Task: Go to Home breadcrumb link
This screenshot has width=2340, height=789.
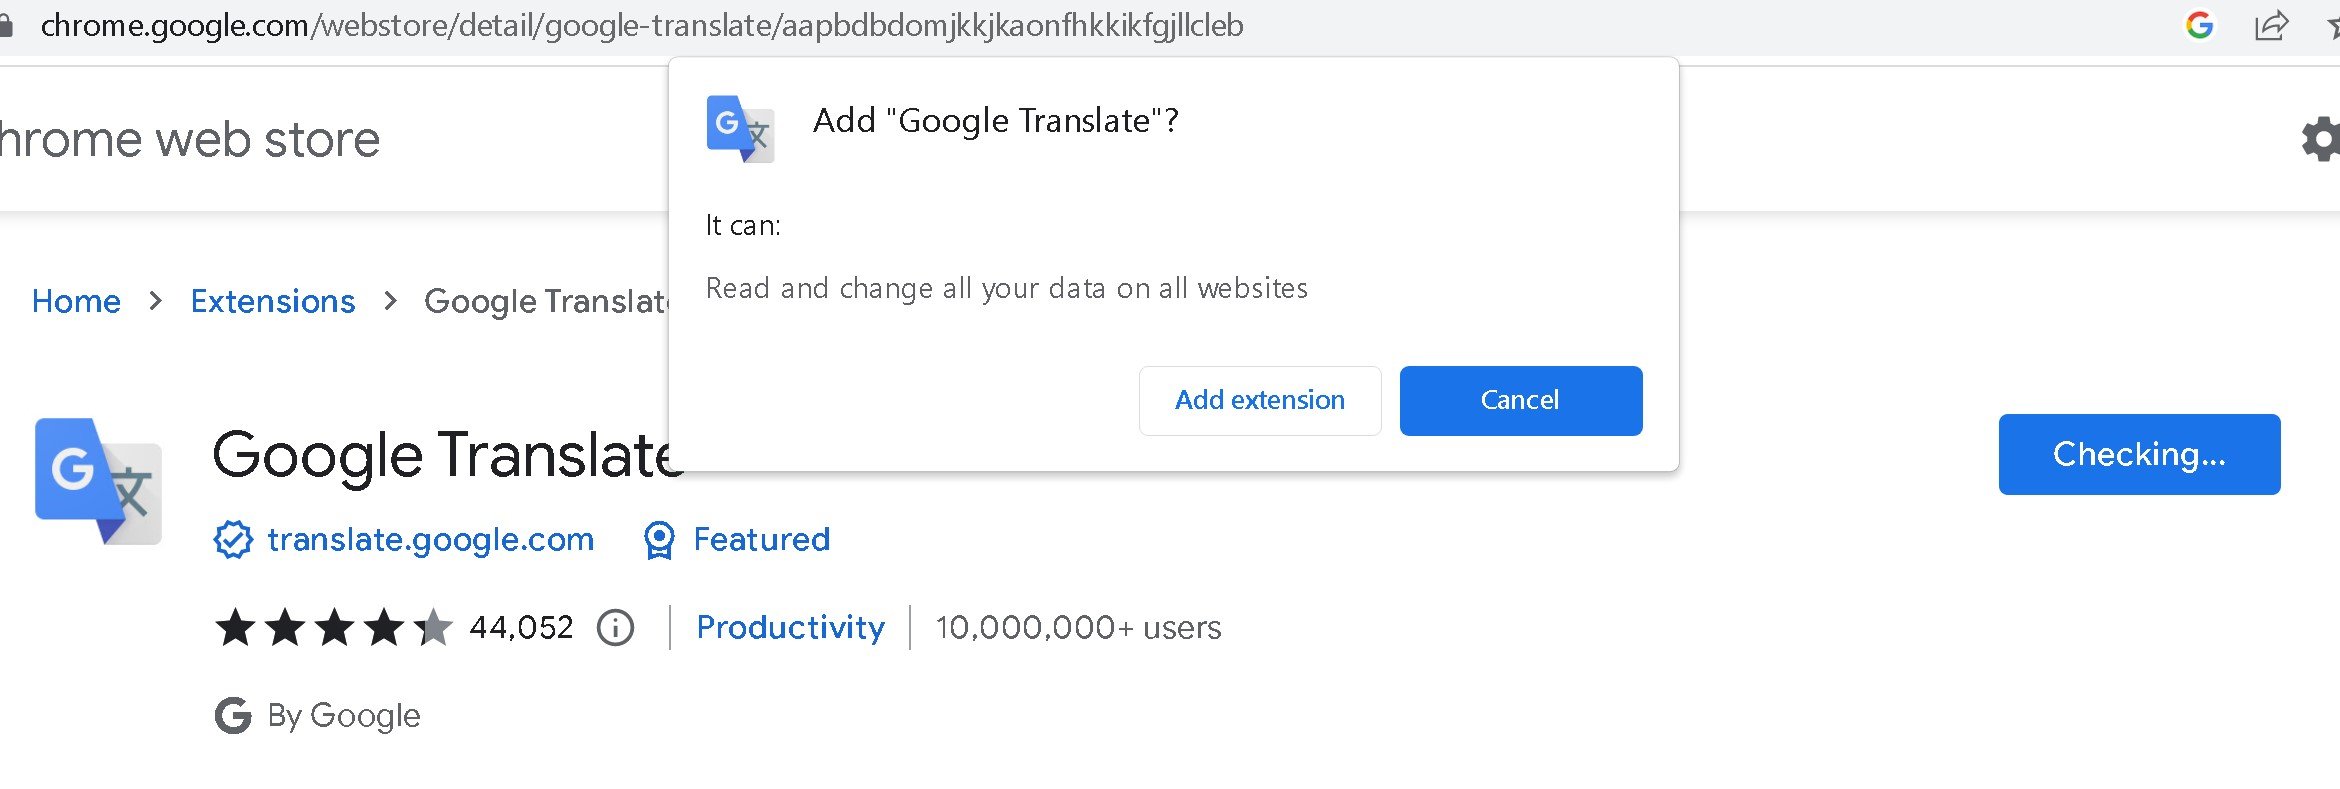Action: pyautogui.click(x=76, y=301)
